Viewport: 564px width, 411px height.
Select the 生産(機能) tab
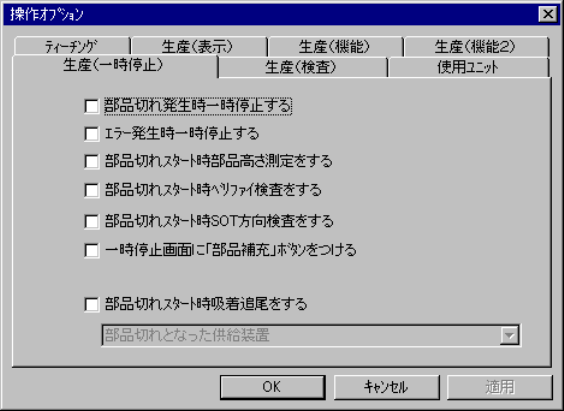click(x=335, y=46)
